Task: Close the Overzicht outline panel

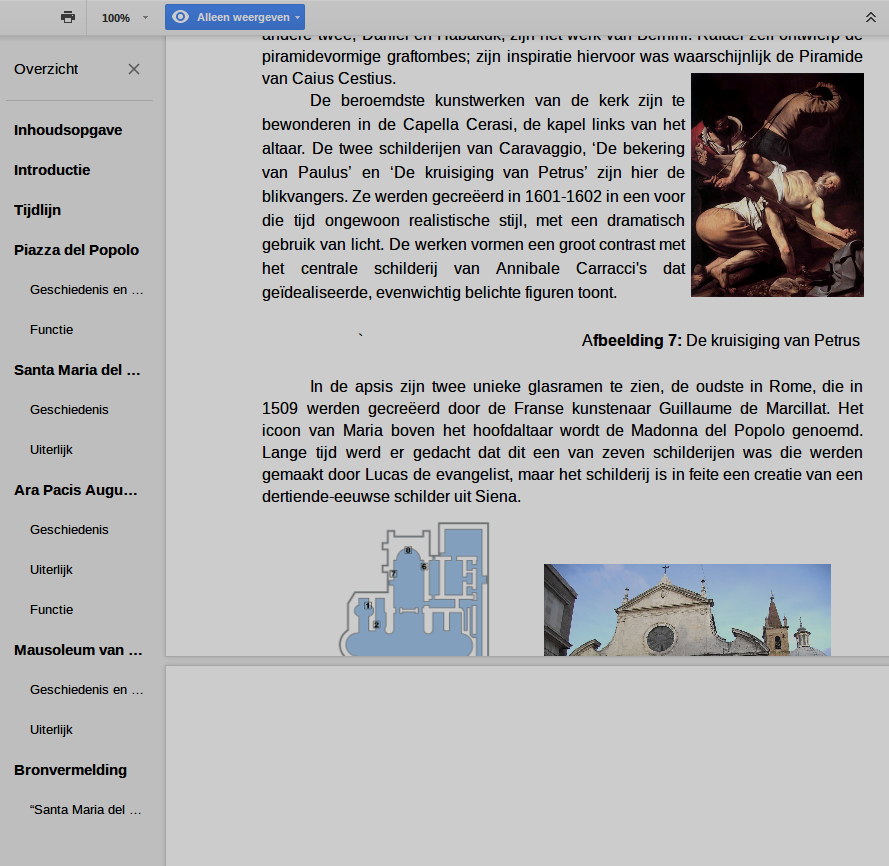Action: tap(134, 69)
